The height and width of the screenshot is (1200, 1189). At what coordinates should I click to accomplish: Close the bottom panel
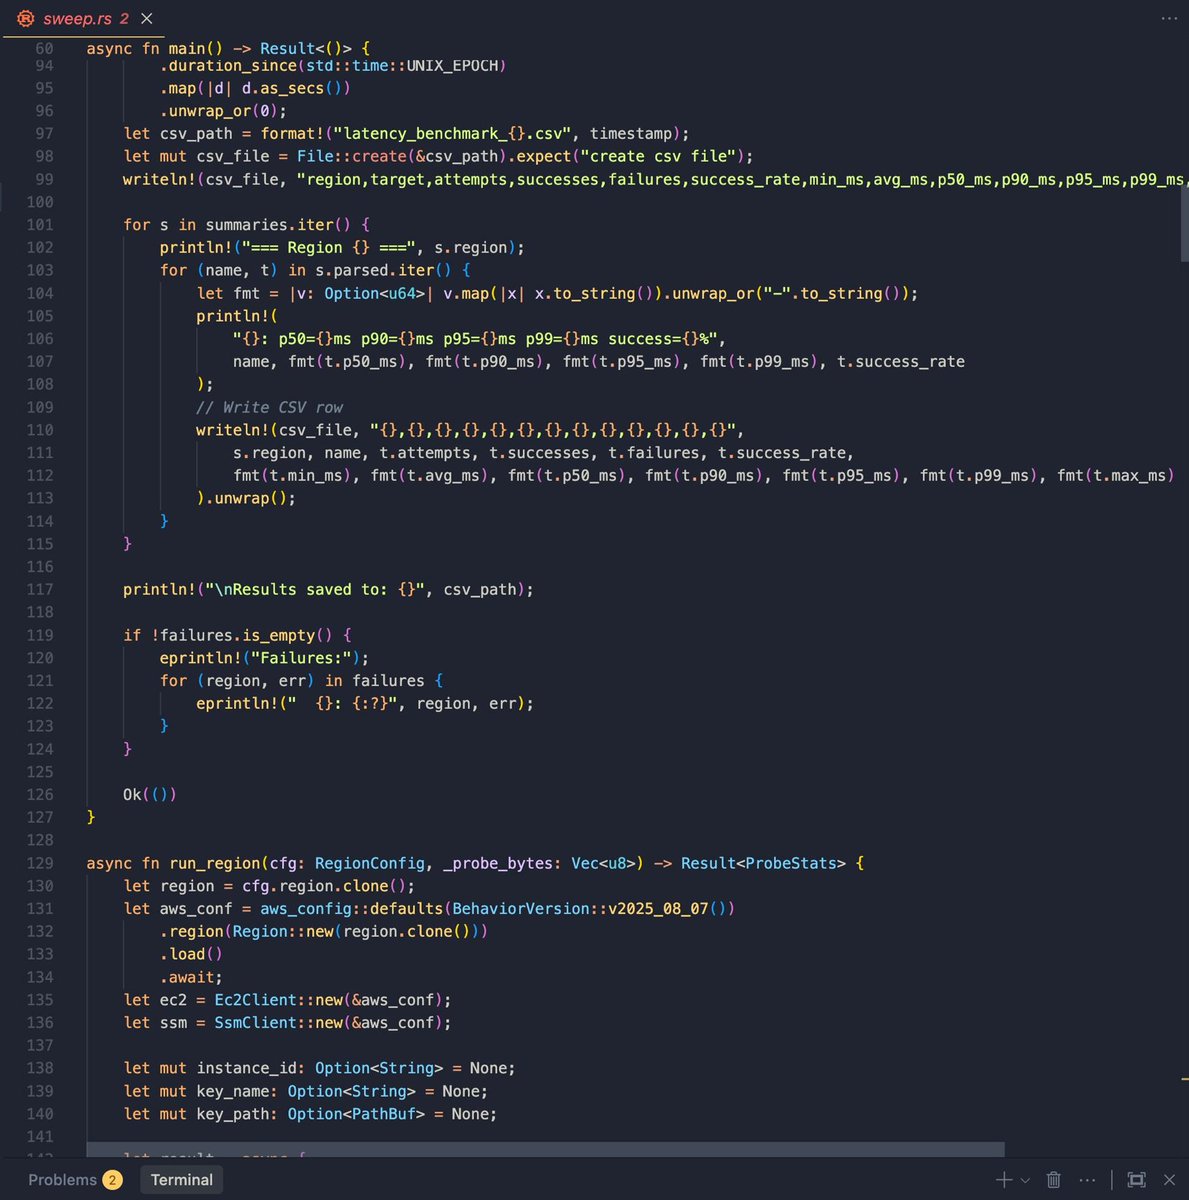(1169, 1180)
